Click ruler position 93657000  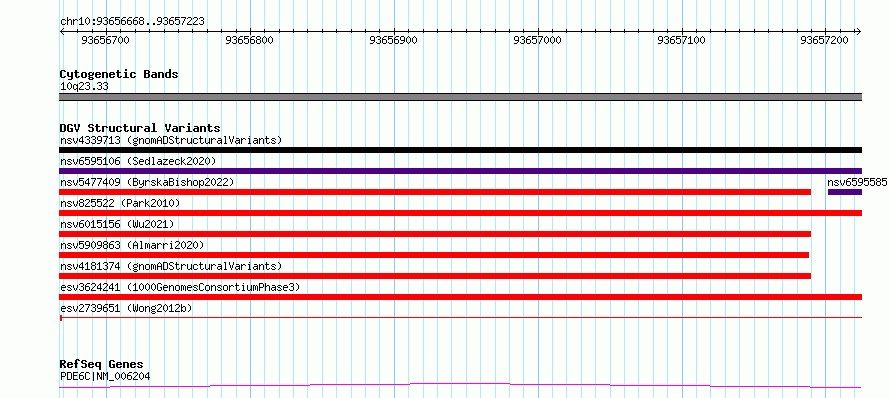[x=537, y=40]
